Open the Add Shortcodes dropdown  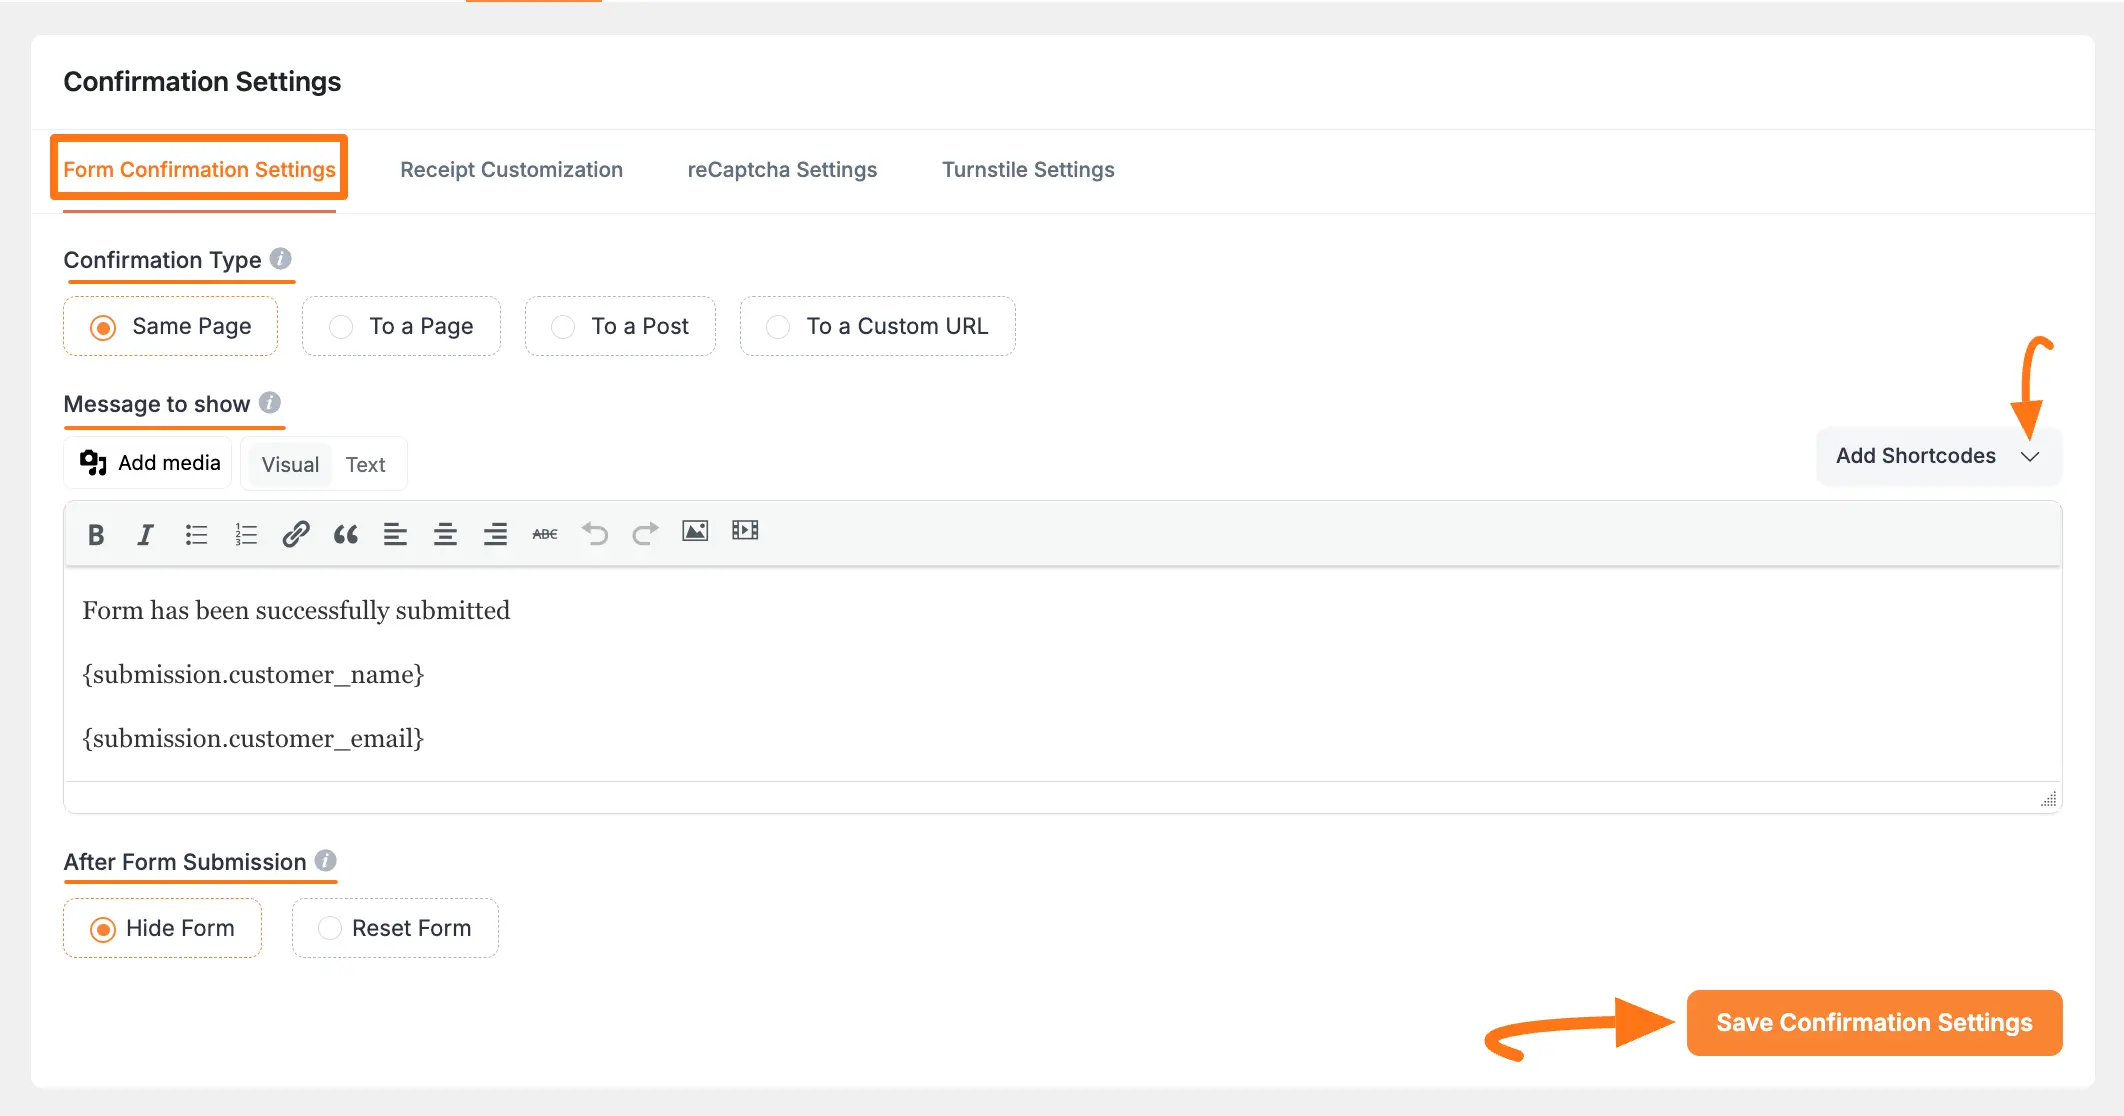tap(1937, 456)
